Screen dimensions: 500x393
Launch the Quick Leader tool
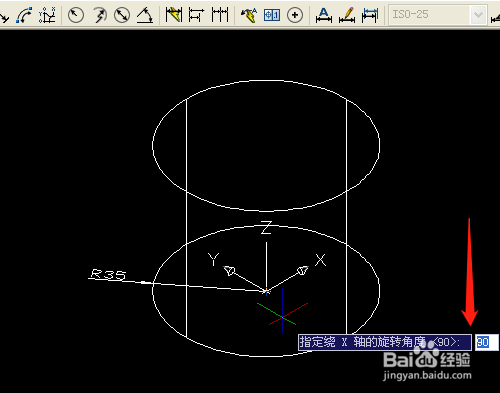249,15
